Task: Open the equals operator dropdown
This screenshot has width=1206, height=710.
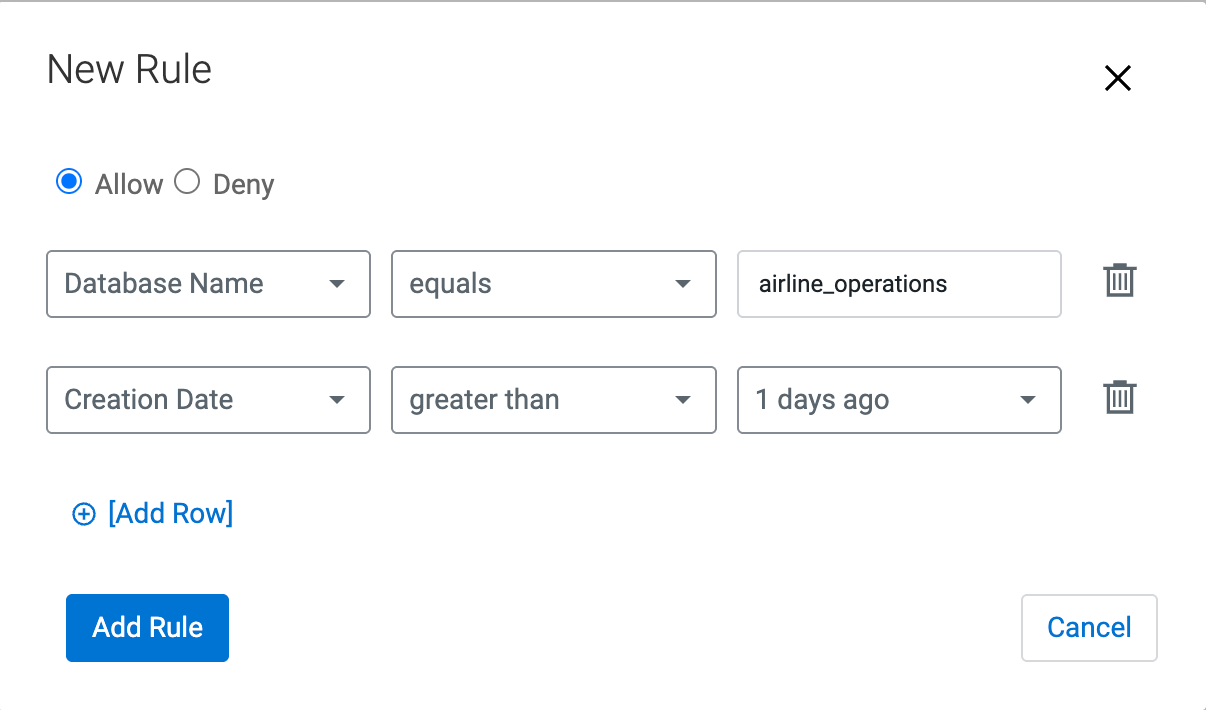Action: [553, 284]
